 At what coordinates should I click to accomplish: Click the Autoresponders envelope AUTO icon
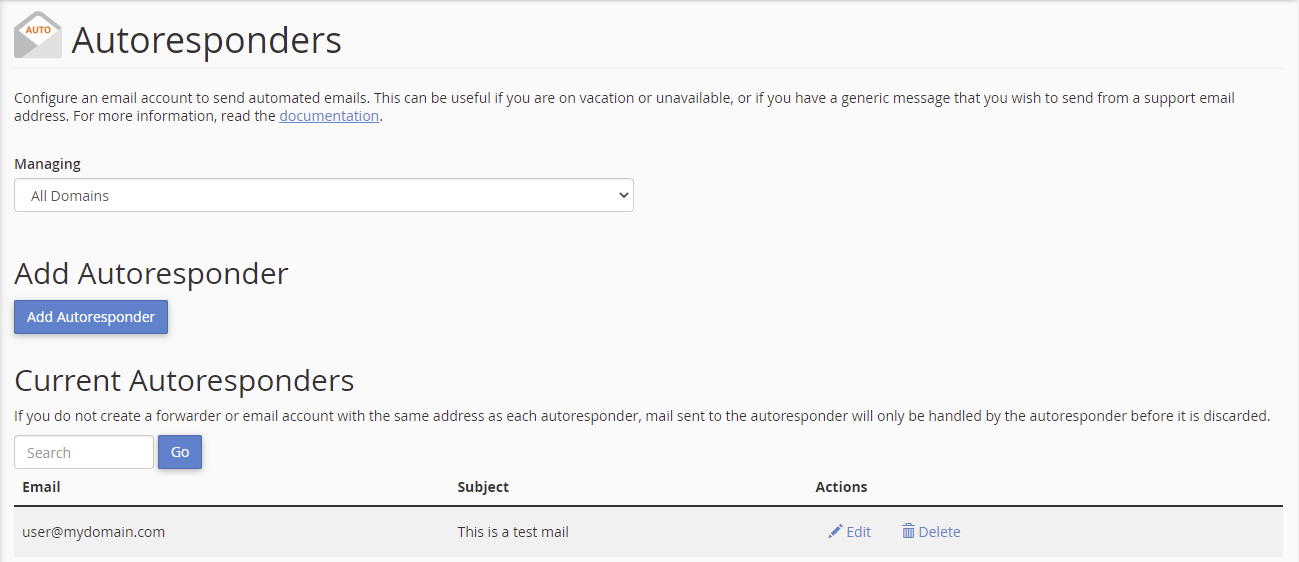38,35
